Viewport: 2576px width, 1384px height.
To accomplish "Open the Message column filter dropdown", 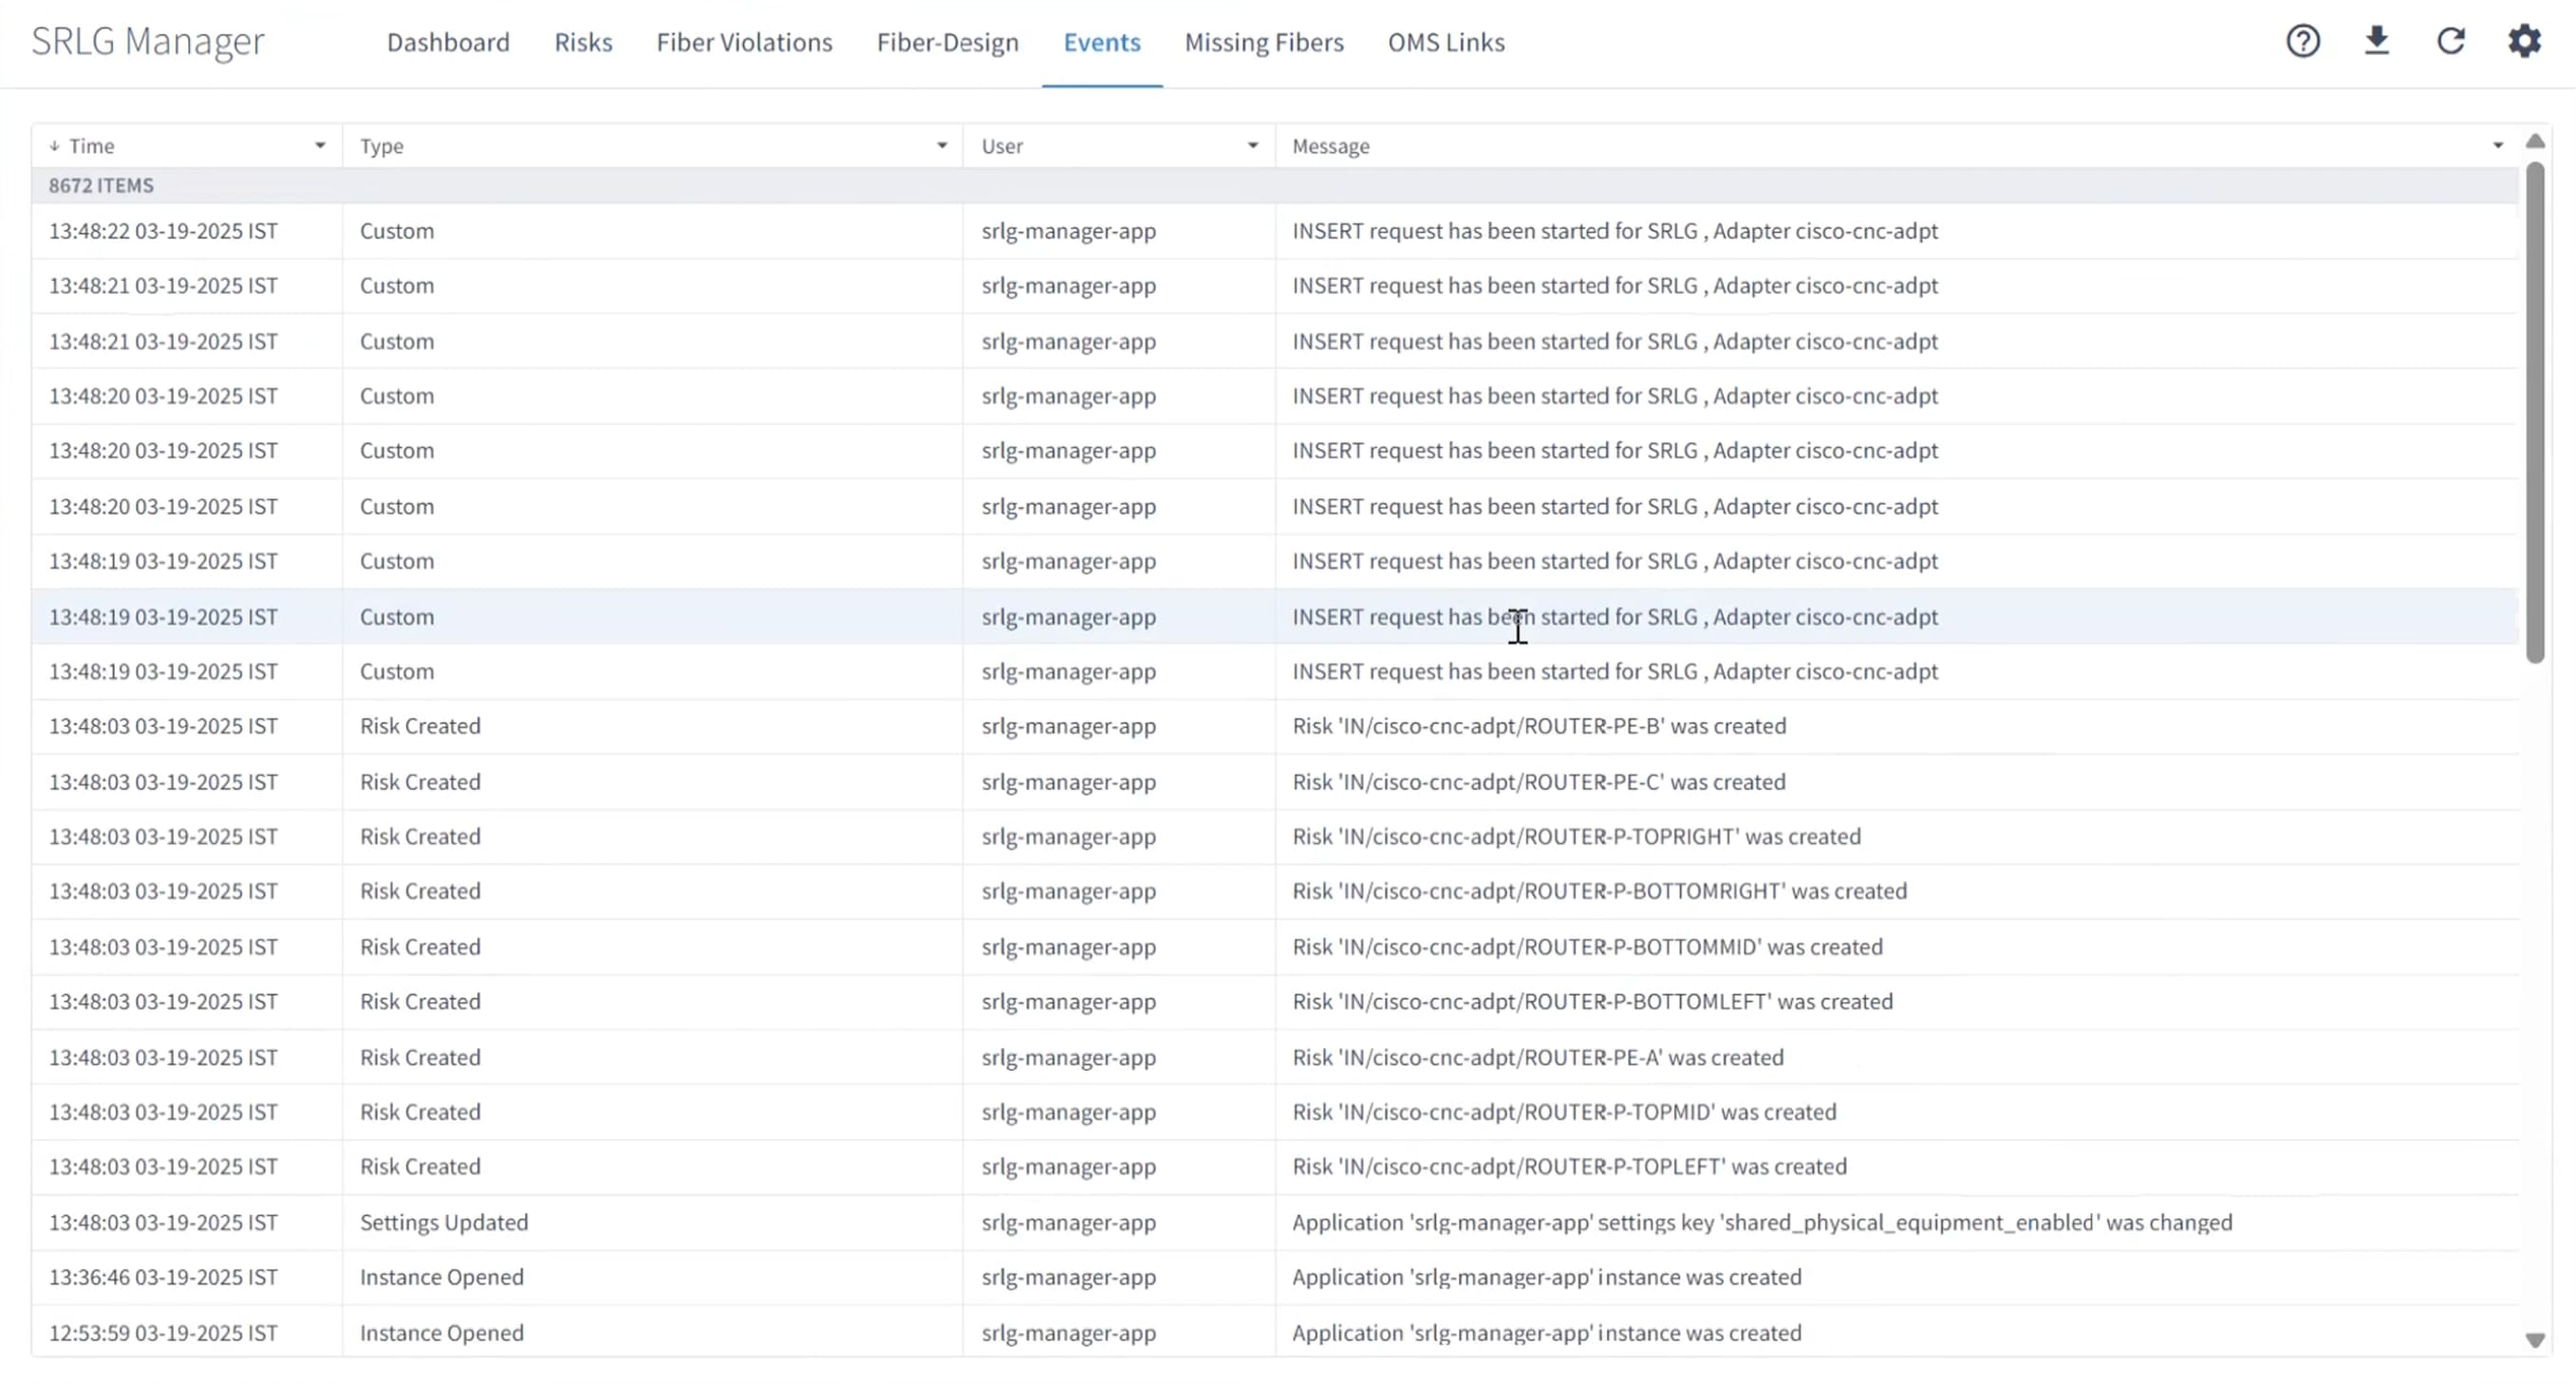I will (x=2498, y=146).
